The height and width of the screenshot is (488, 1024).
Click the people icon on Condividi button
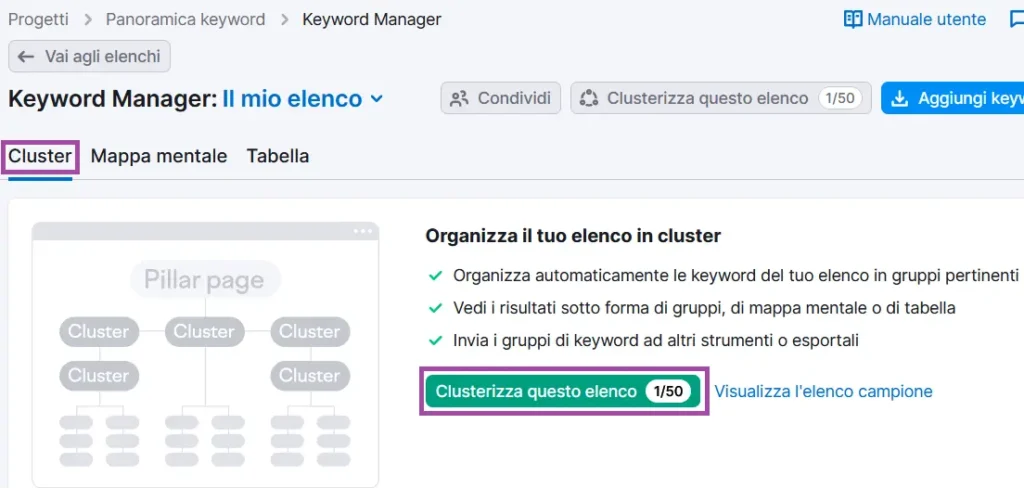point(459,98)
